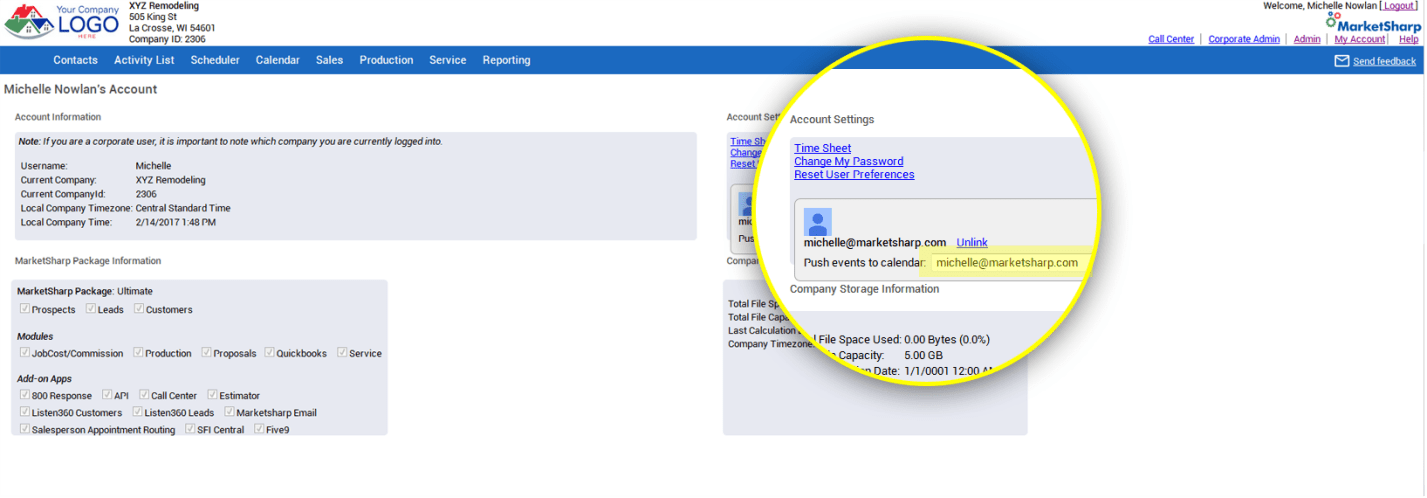
Task: Click the 5.00 GB capacity value
Action: [923, 355]
